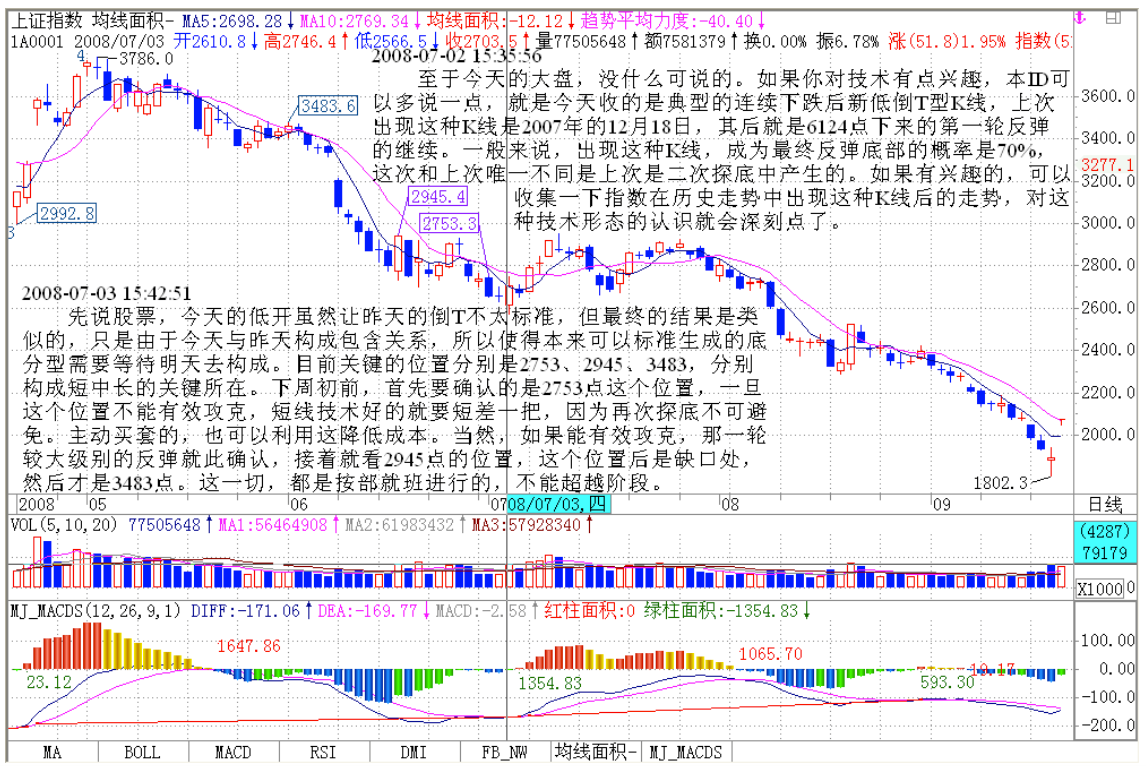Screen dimensions: 1146x766
Task: Click the DEA:-169.77 value
Action: pos(368,610)
